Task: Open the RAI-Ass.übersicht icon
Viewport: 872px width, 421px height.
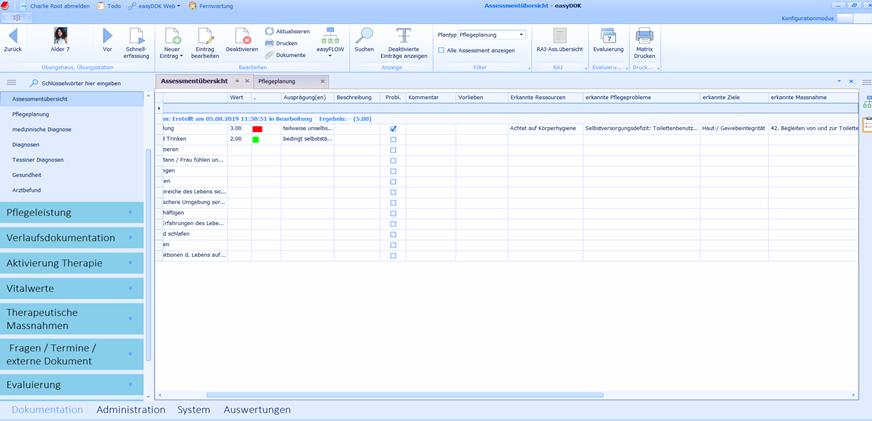Action: 559,36
